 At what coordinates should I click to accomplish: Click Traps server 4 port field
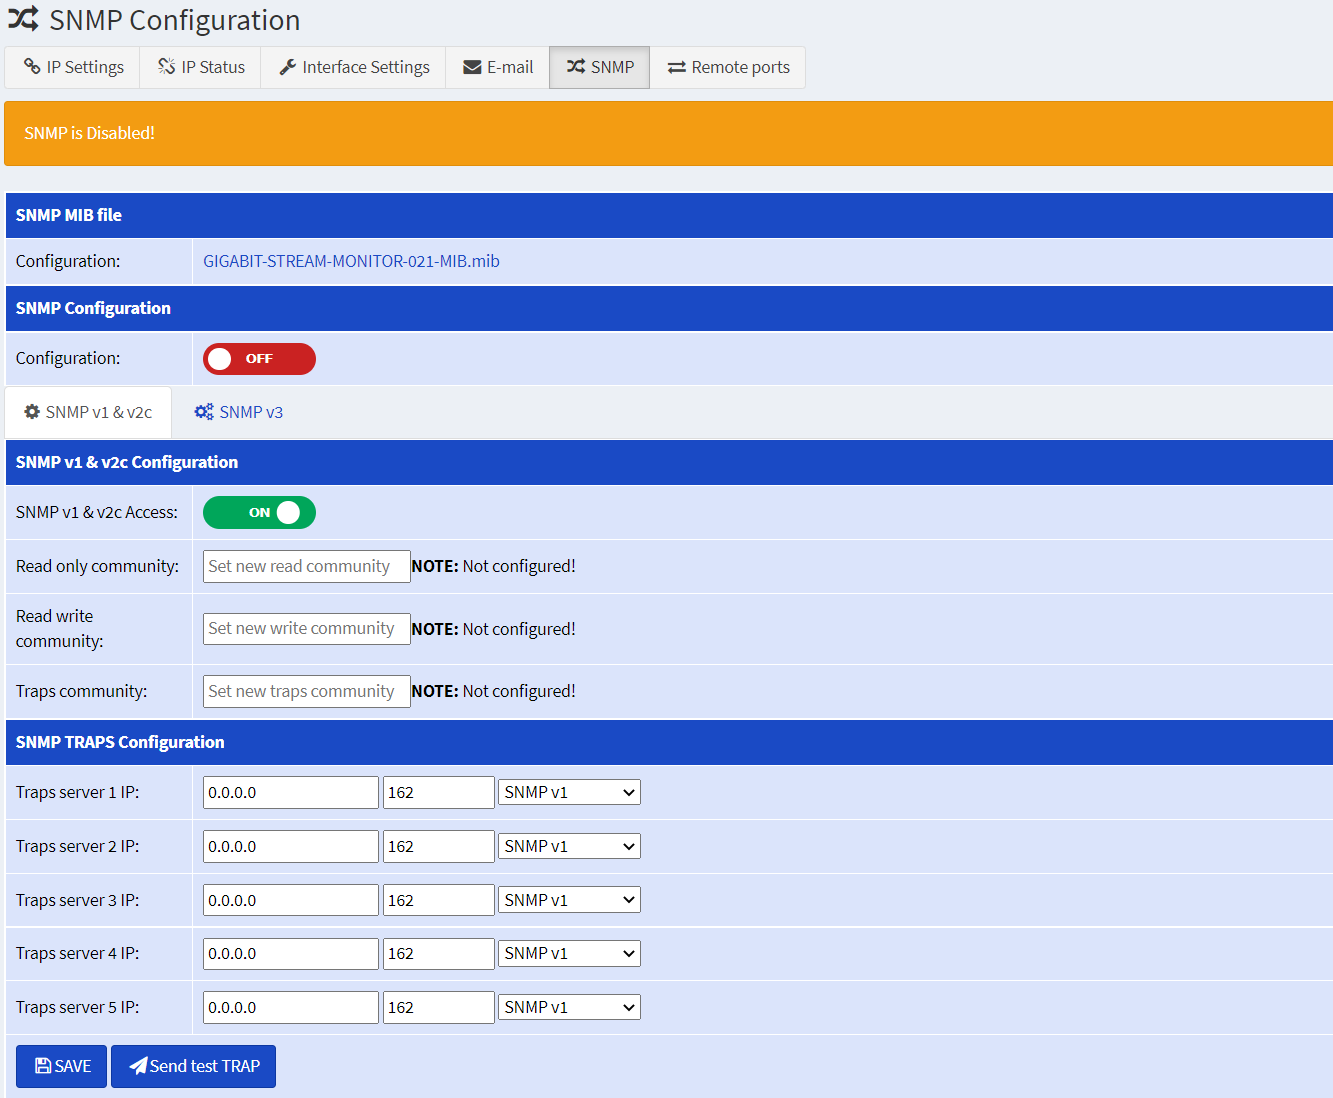(439, 954)
